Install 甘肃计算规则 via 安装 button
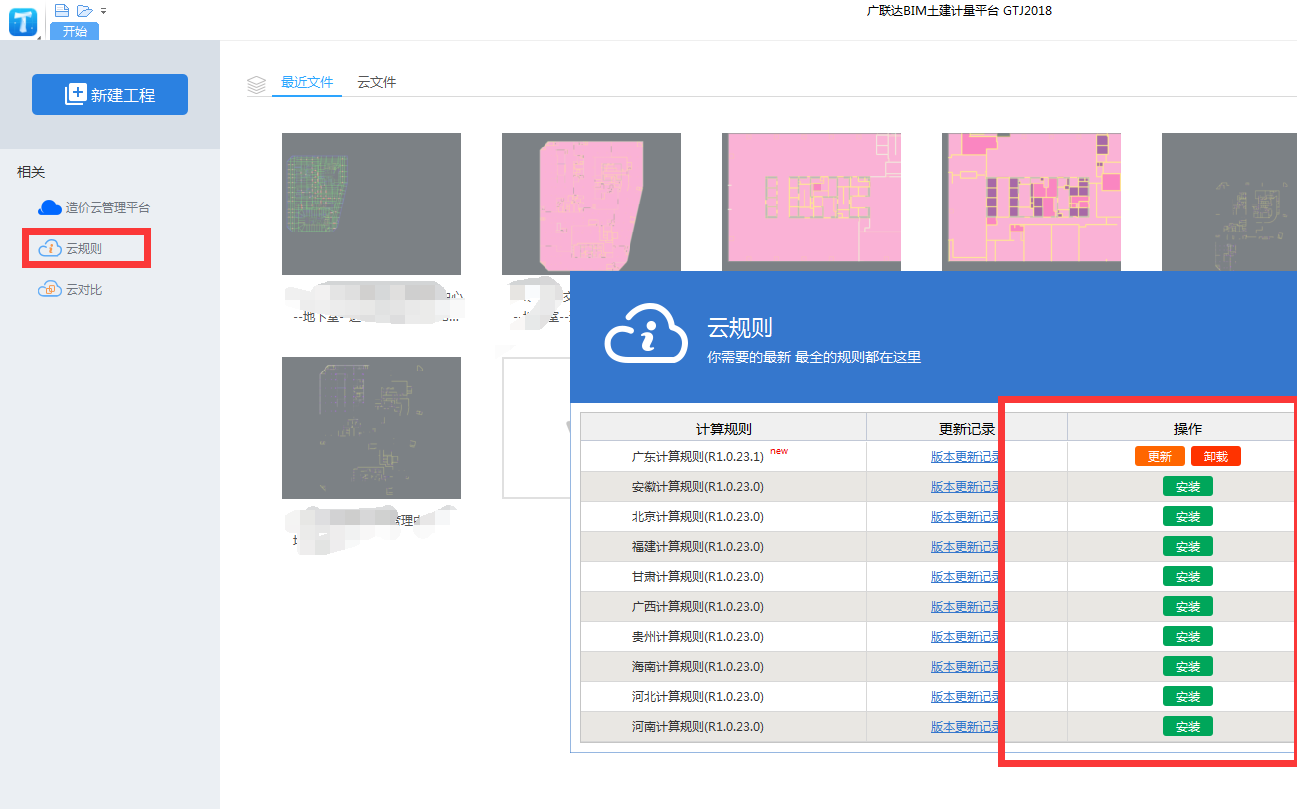Viewport: 1297px width, 809px height. (1188, 576)
